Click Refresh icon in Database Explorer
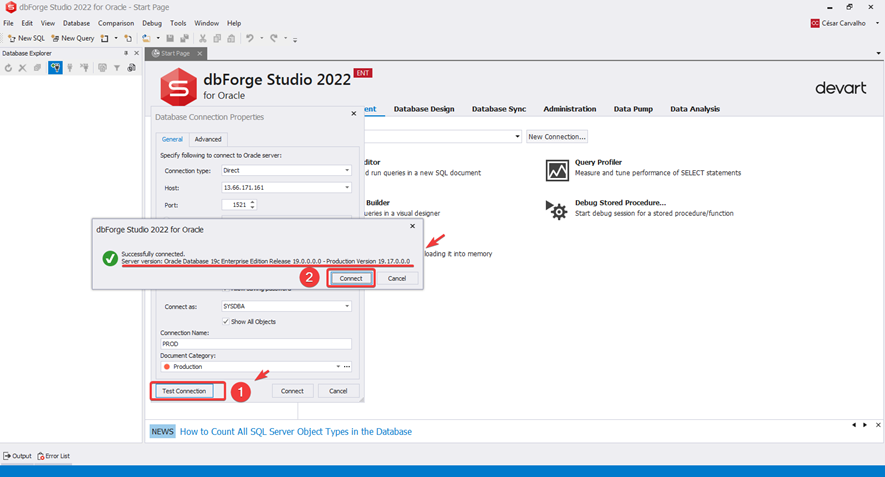The width and height of the screenshot is (885, 477). coord(8,68)
